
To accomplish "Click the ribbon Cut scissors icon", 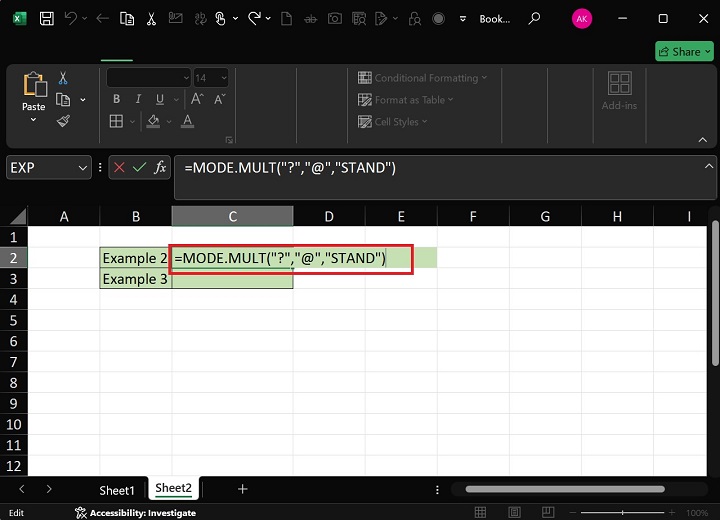I will click(63, 78).
